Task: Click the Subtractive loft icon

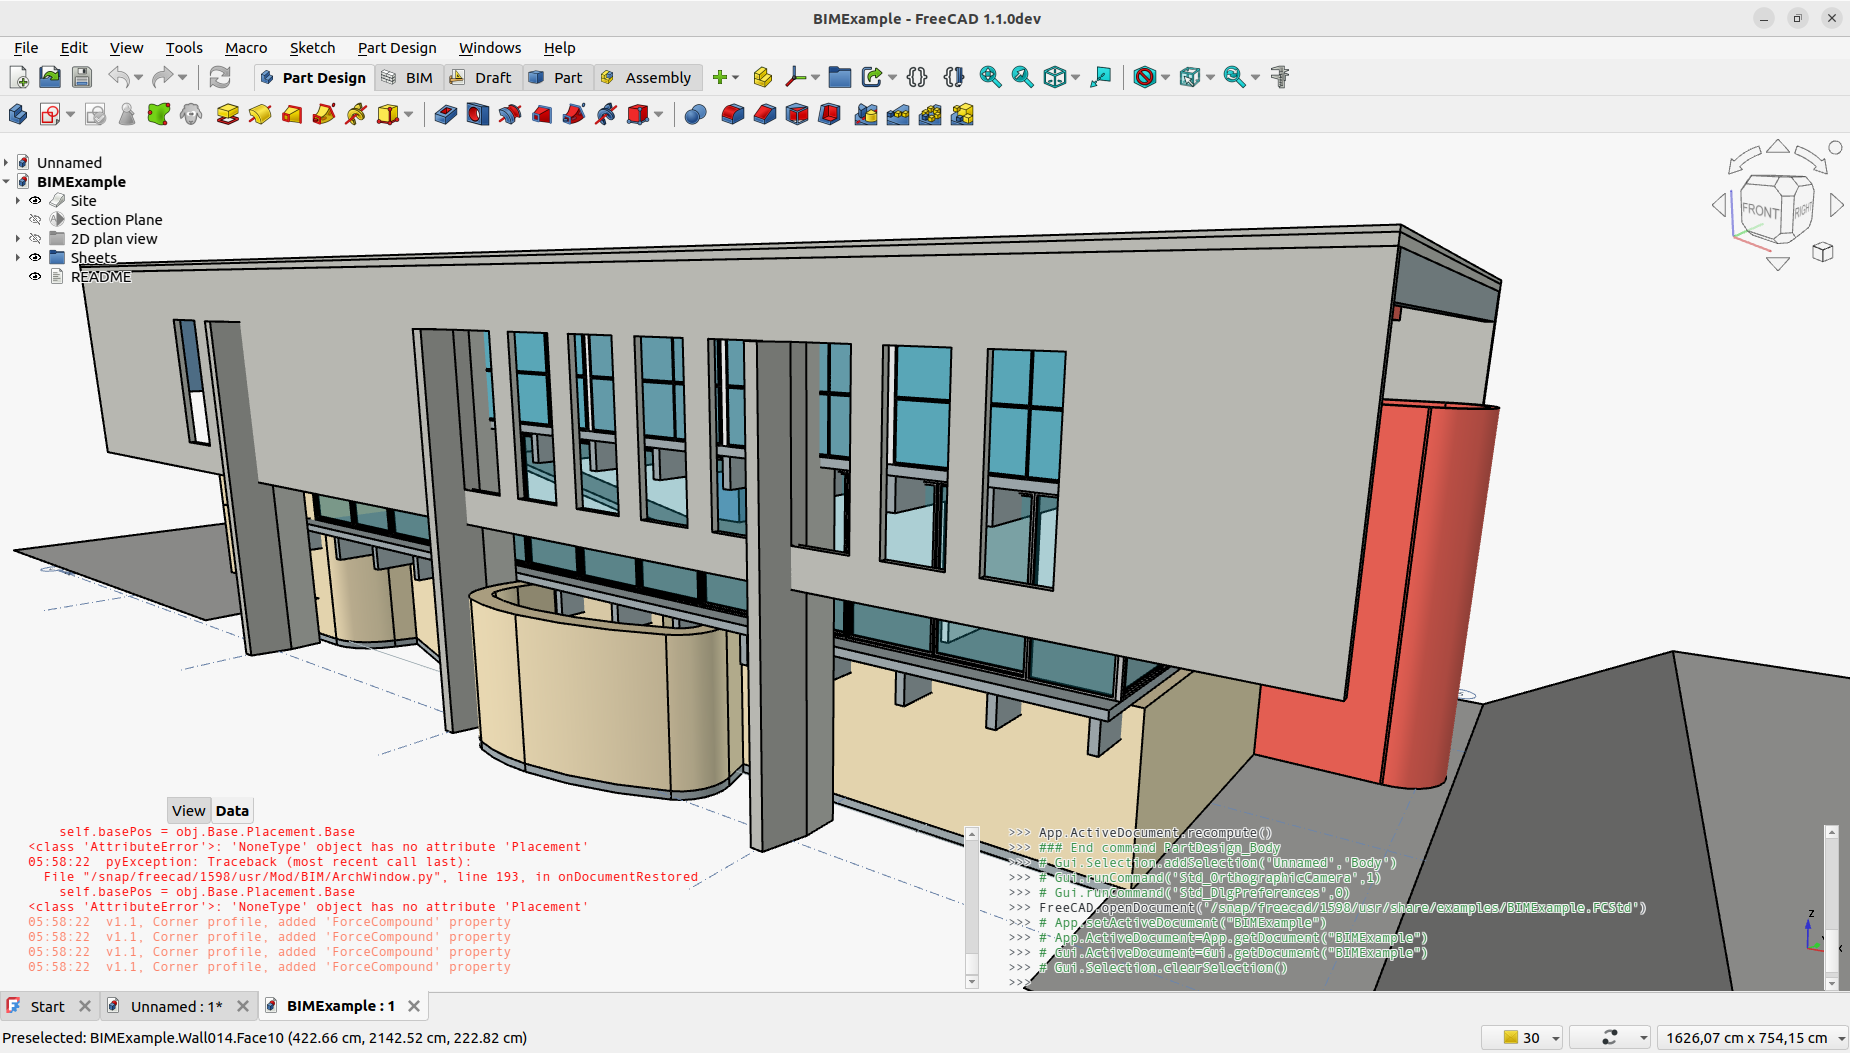Action: (x=542, y=114)
